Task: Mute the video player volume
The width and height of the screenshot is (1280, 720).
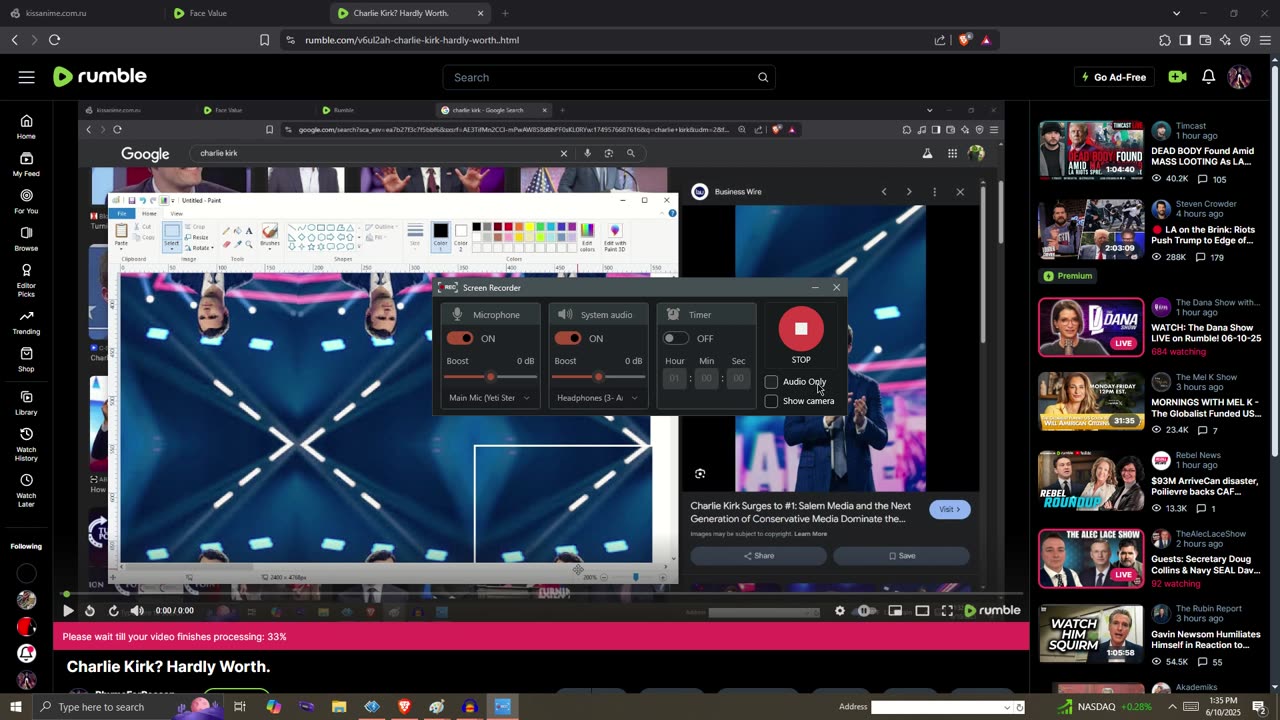Action: tap(137, 611)
